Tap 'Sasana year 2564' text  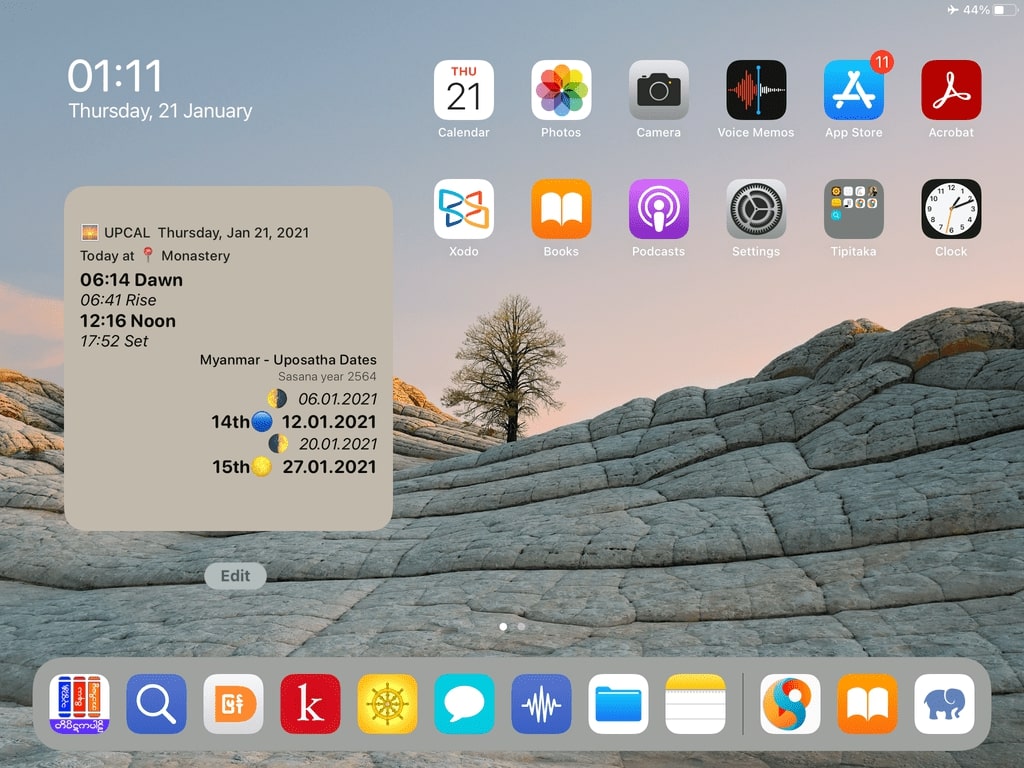coord(327,377)
